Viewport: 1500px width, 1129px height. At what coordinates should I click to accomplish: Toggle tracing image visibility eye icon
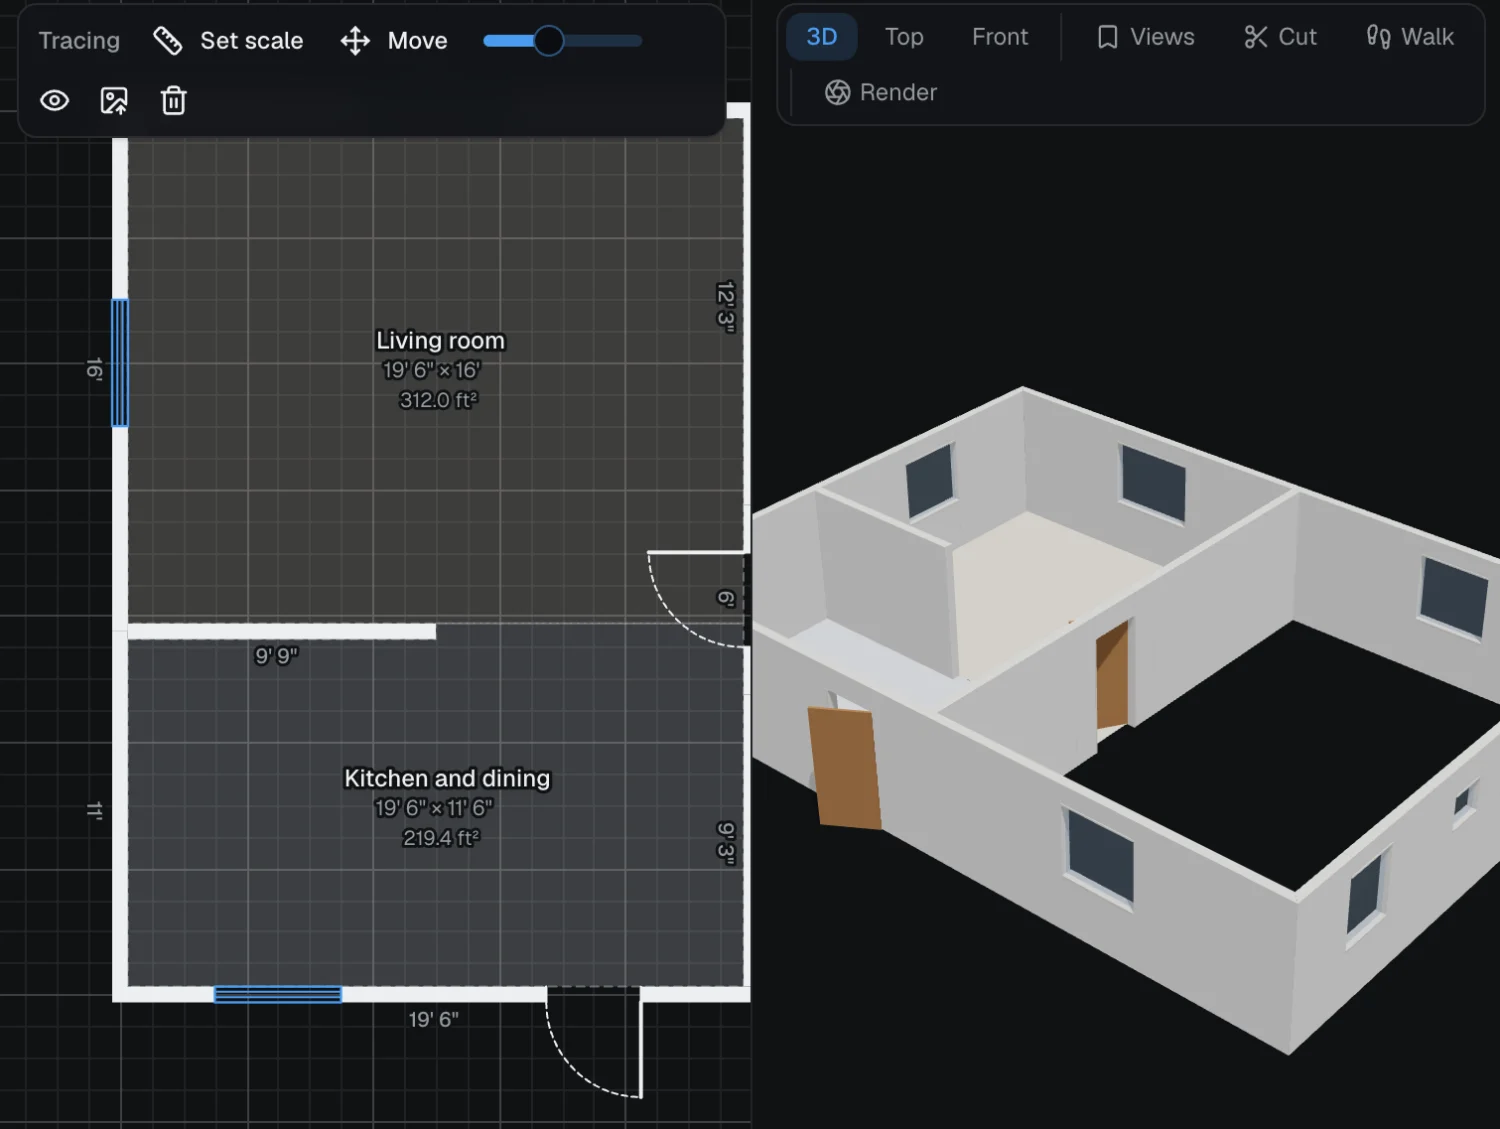(x=54, y=100)
